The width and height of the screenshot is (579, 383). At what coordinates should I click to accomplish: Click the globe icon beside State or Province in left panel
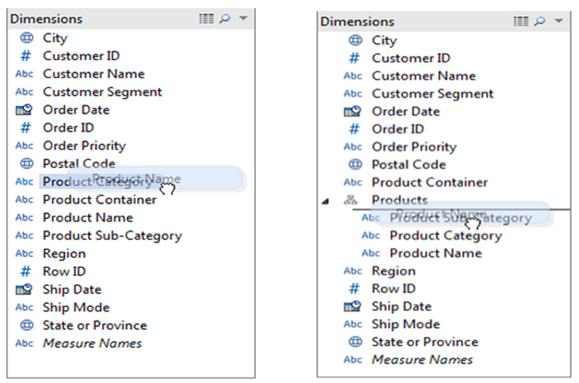click(27, 325)
